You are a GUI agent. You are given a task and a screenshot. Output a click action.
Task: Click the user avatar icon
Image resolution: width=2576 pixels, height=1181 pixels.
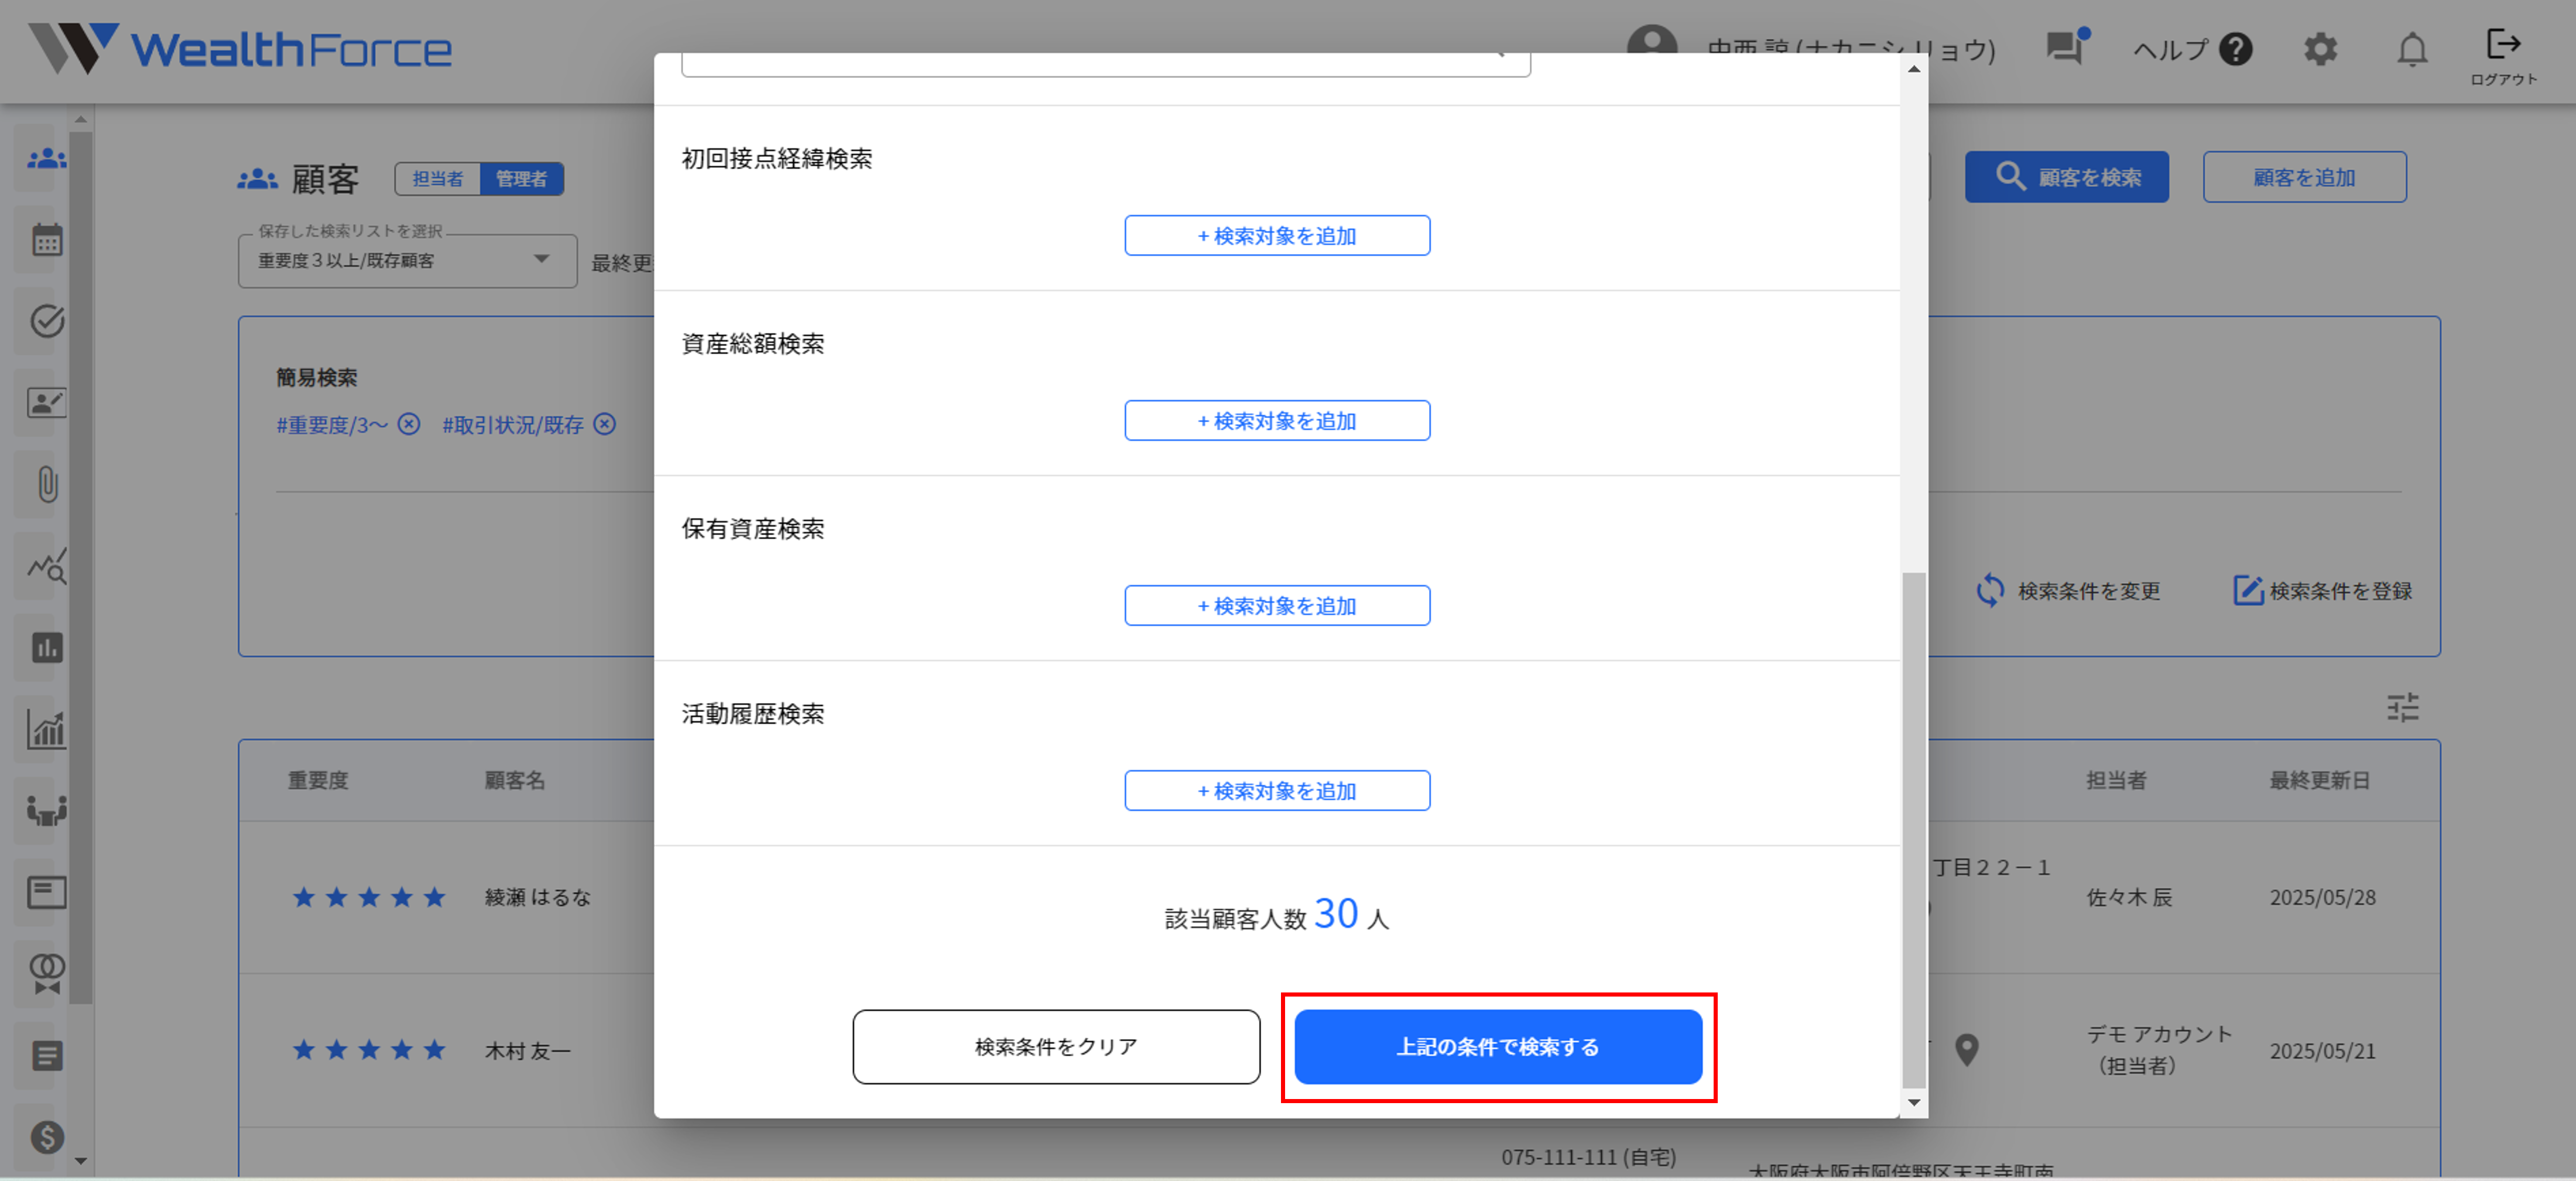point(1651,40)
